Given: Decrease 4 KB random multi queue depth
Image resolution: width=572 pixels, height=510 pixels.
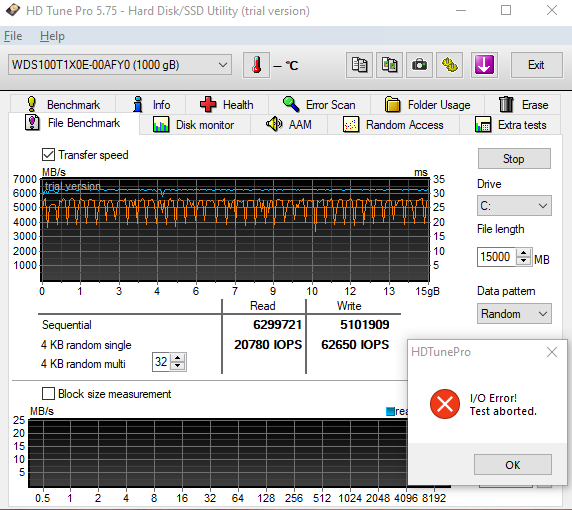Looking at the screenshot, I should click(178, 366).
